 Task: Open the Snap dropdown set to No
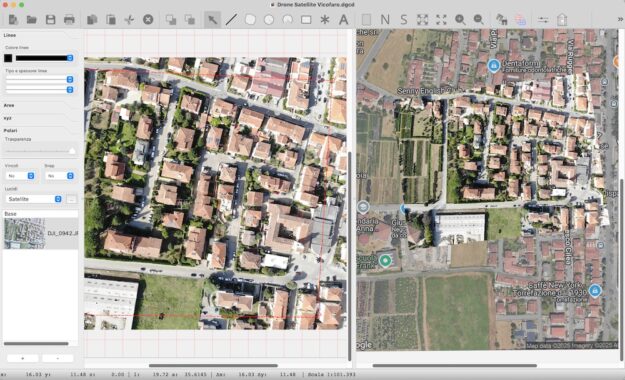(59, 176)
